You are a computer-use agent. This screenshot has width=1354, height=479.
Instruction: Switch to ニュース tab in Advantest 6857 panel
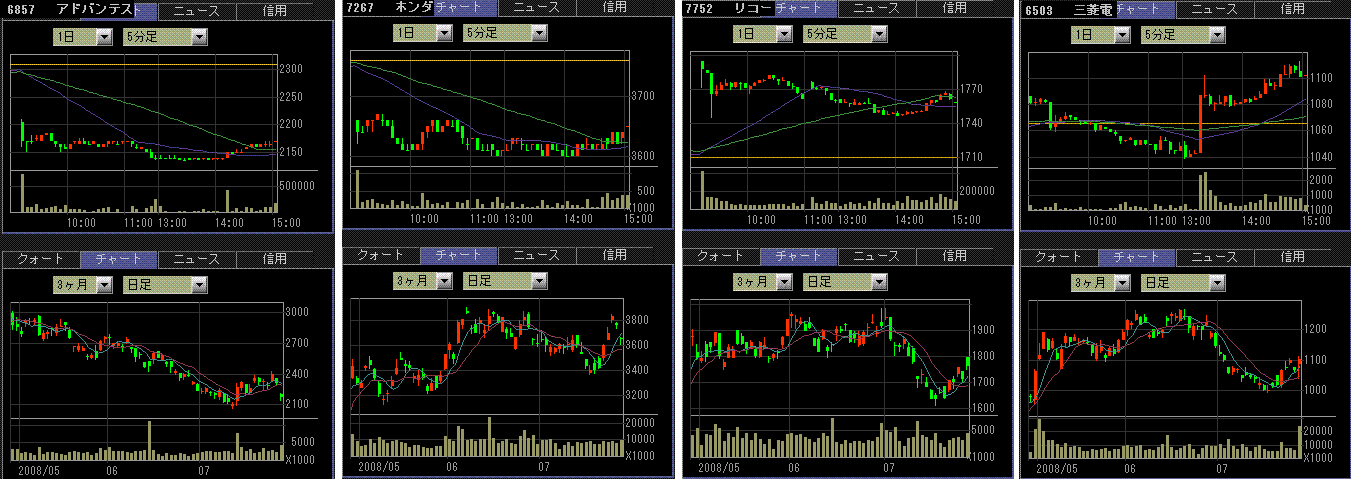pyautogui.click(x=197, y=12)
